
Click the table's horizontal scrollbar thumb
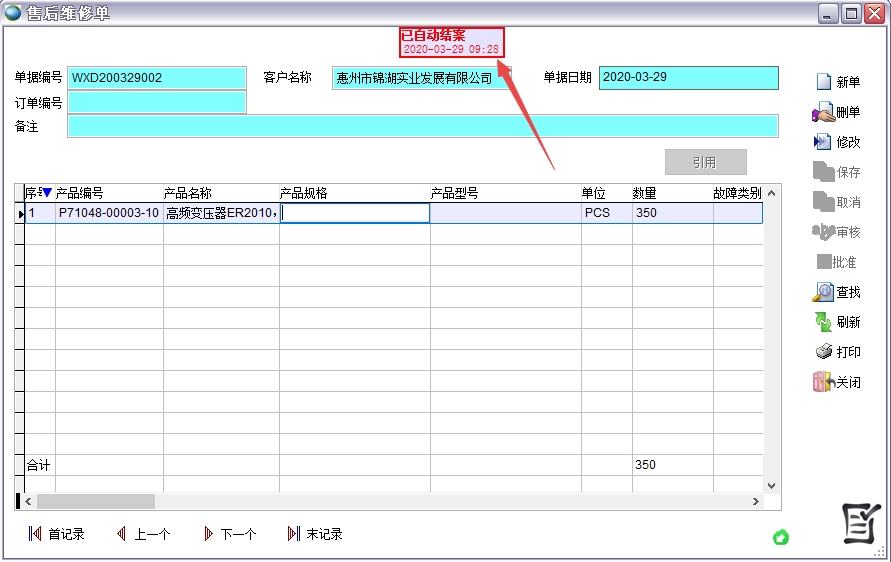click(x=96, y=501)
